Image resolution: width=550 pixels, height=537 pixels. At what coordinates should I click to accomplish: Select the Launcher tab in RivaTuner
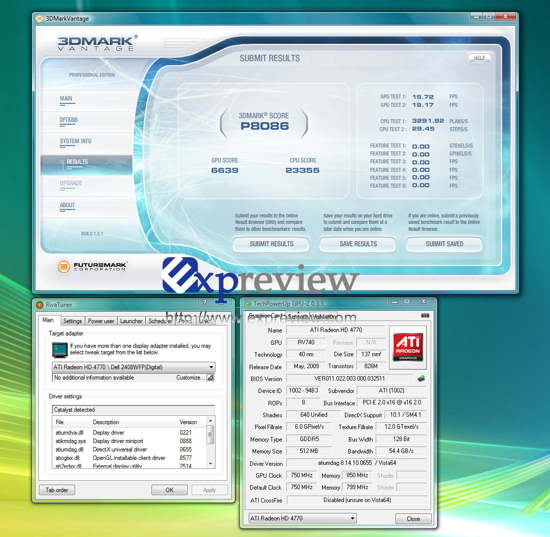(x=131, y=321)
